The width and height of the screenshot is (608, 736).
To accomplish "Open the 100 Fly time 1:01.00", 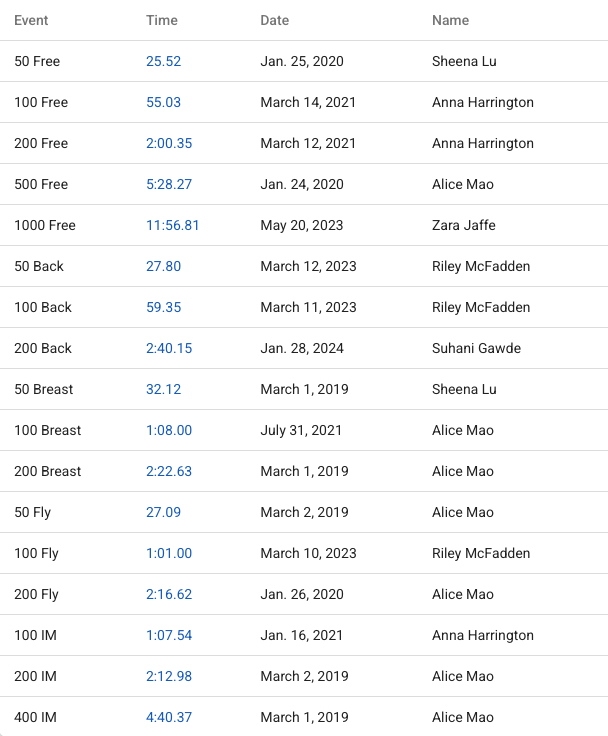I will click(169, 553).
